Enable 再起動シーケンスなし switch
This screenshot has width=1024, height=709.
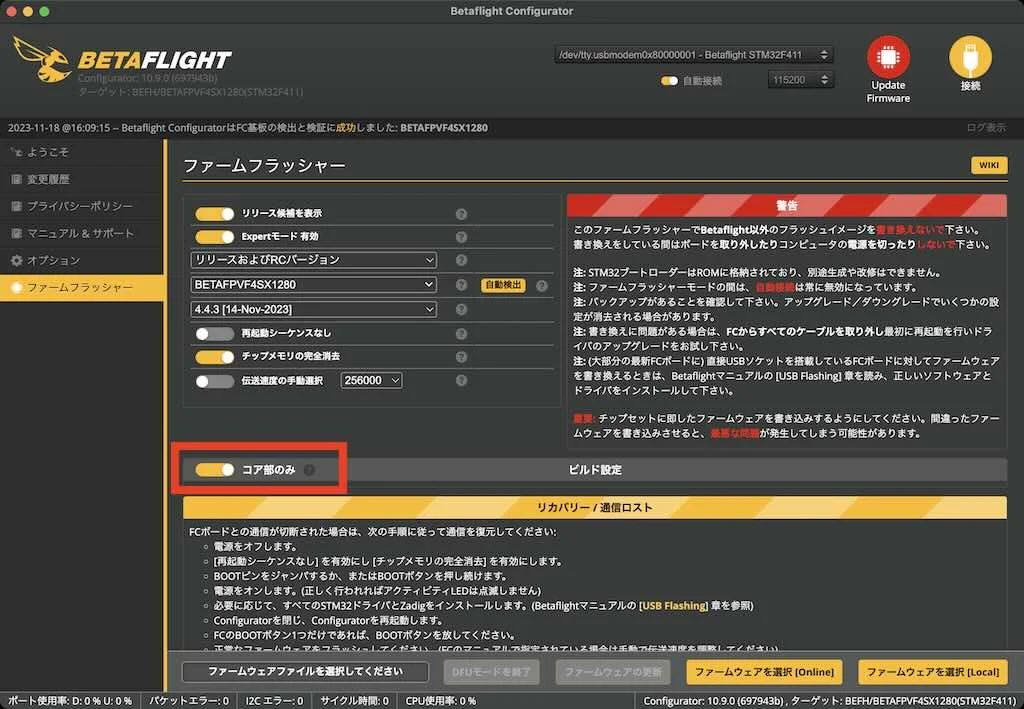tap(214, 334)
